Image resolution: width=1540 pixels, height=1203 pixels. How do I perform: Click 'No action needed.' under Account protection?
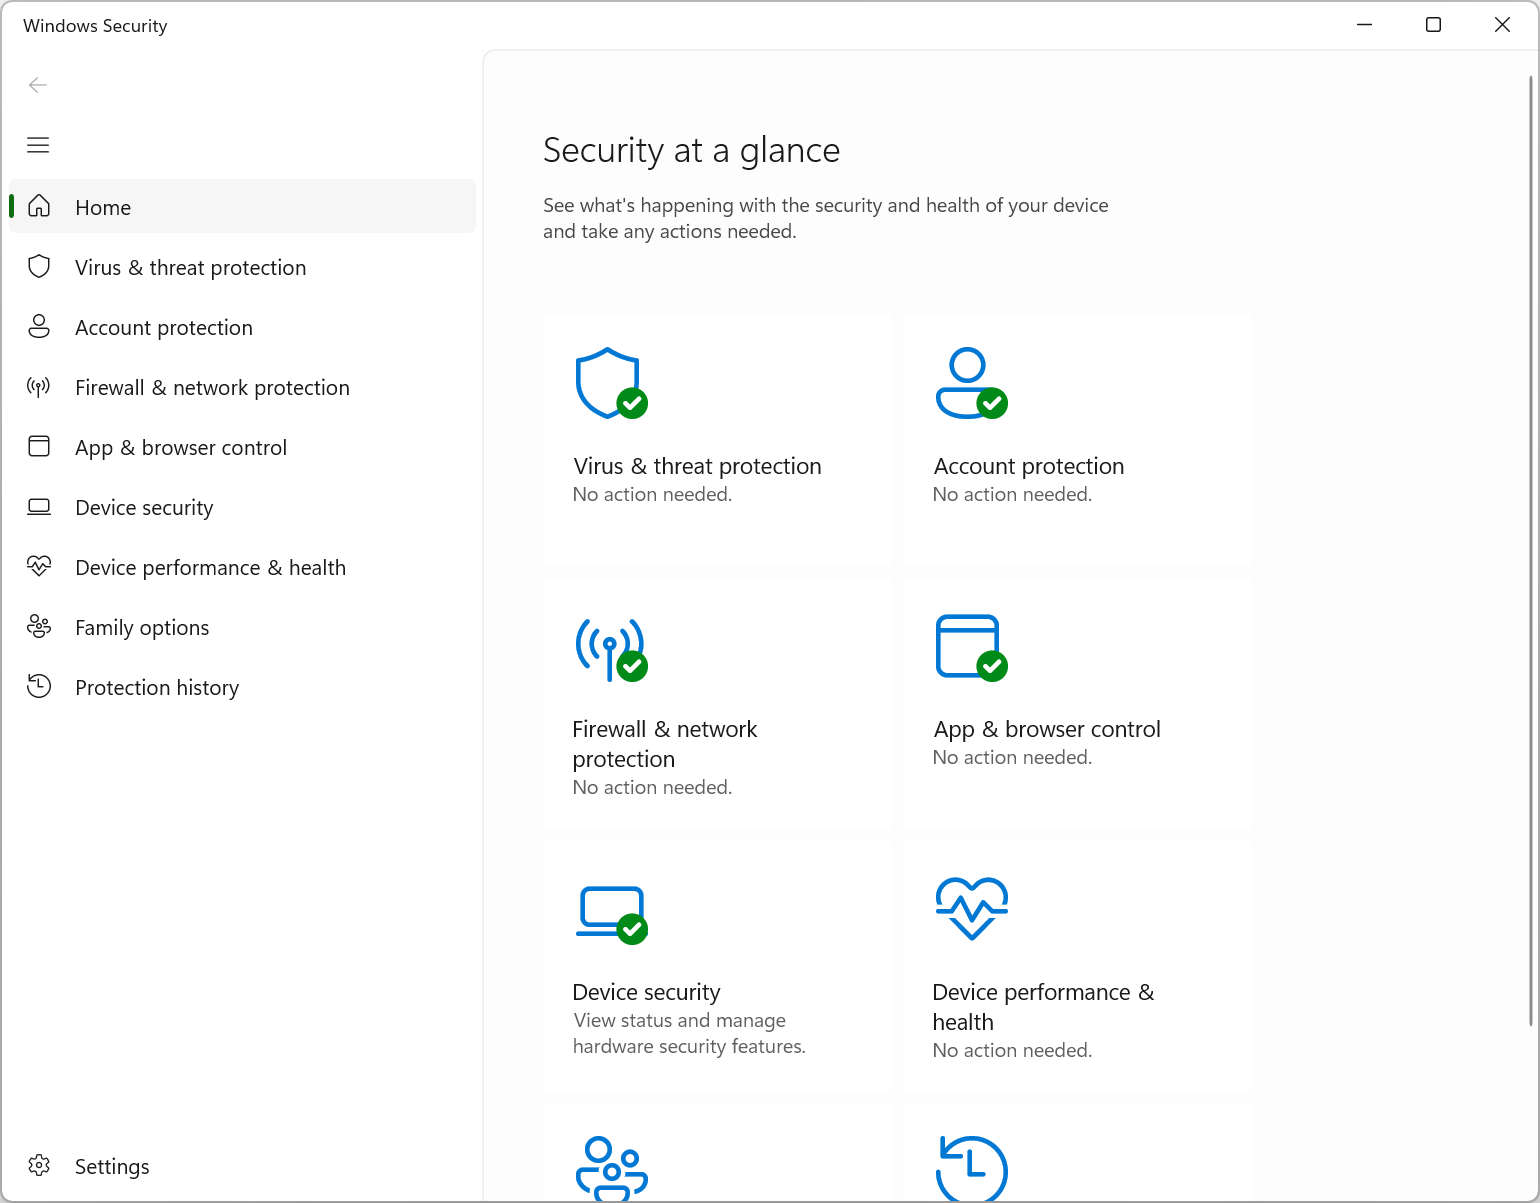pos(1012,494)
